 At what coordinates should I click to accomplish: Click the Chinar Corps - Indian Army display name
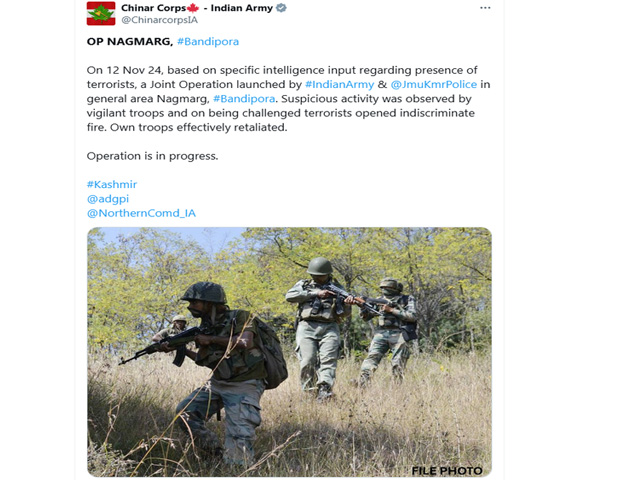[x=197, y=8]
